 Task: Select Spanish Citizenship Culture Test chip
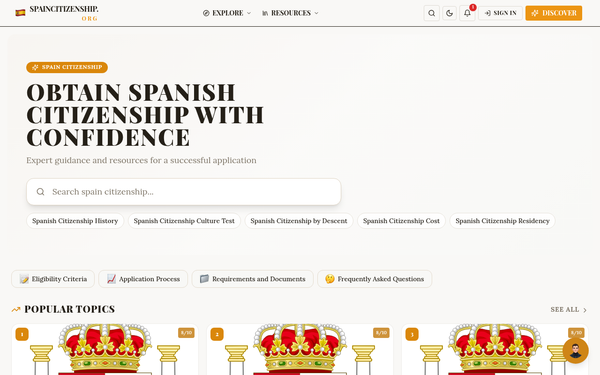click(x=184, y=221)
